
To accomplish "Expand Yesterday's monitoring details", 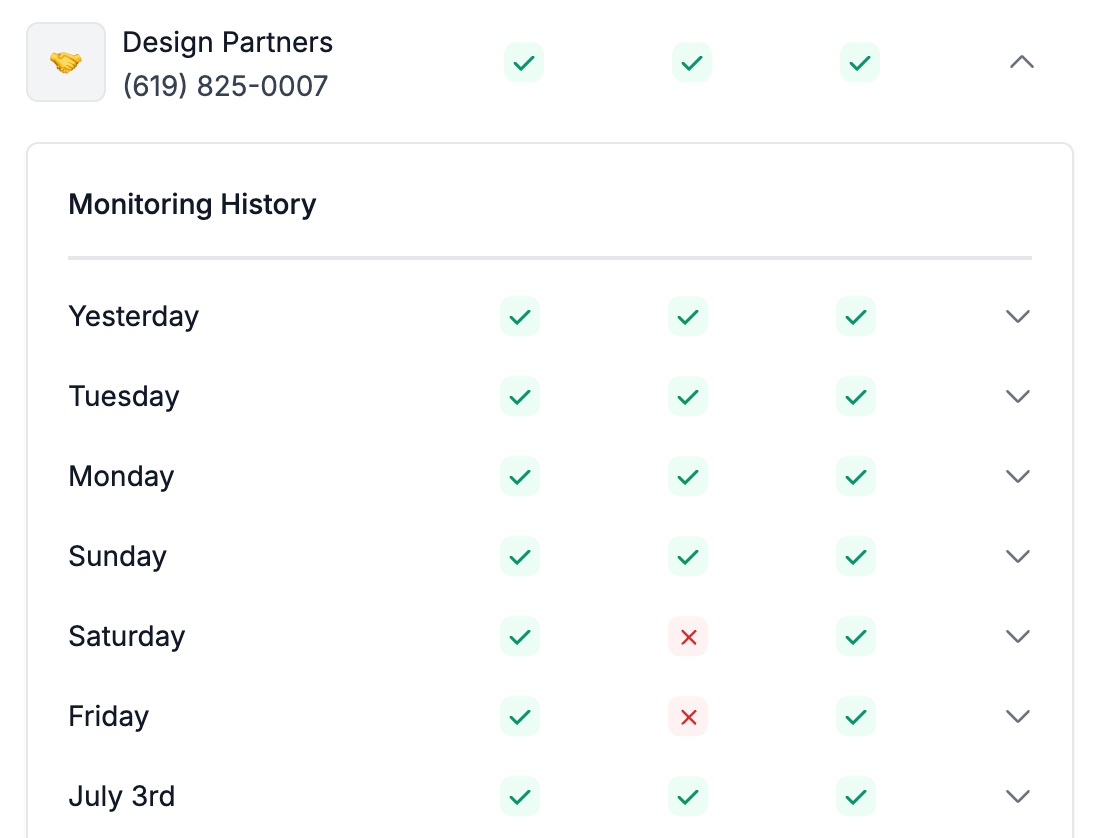I will (x=1017, y=316).
